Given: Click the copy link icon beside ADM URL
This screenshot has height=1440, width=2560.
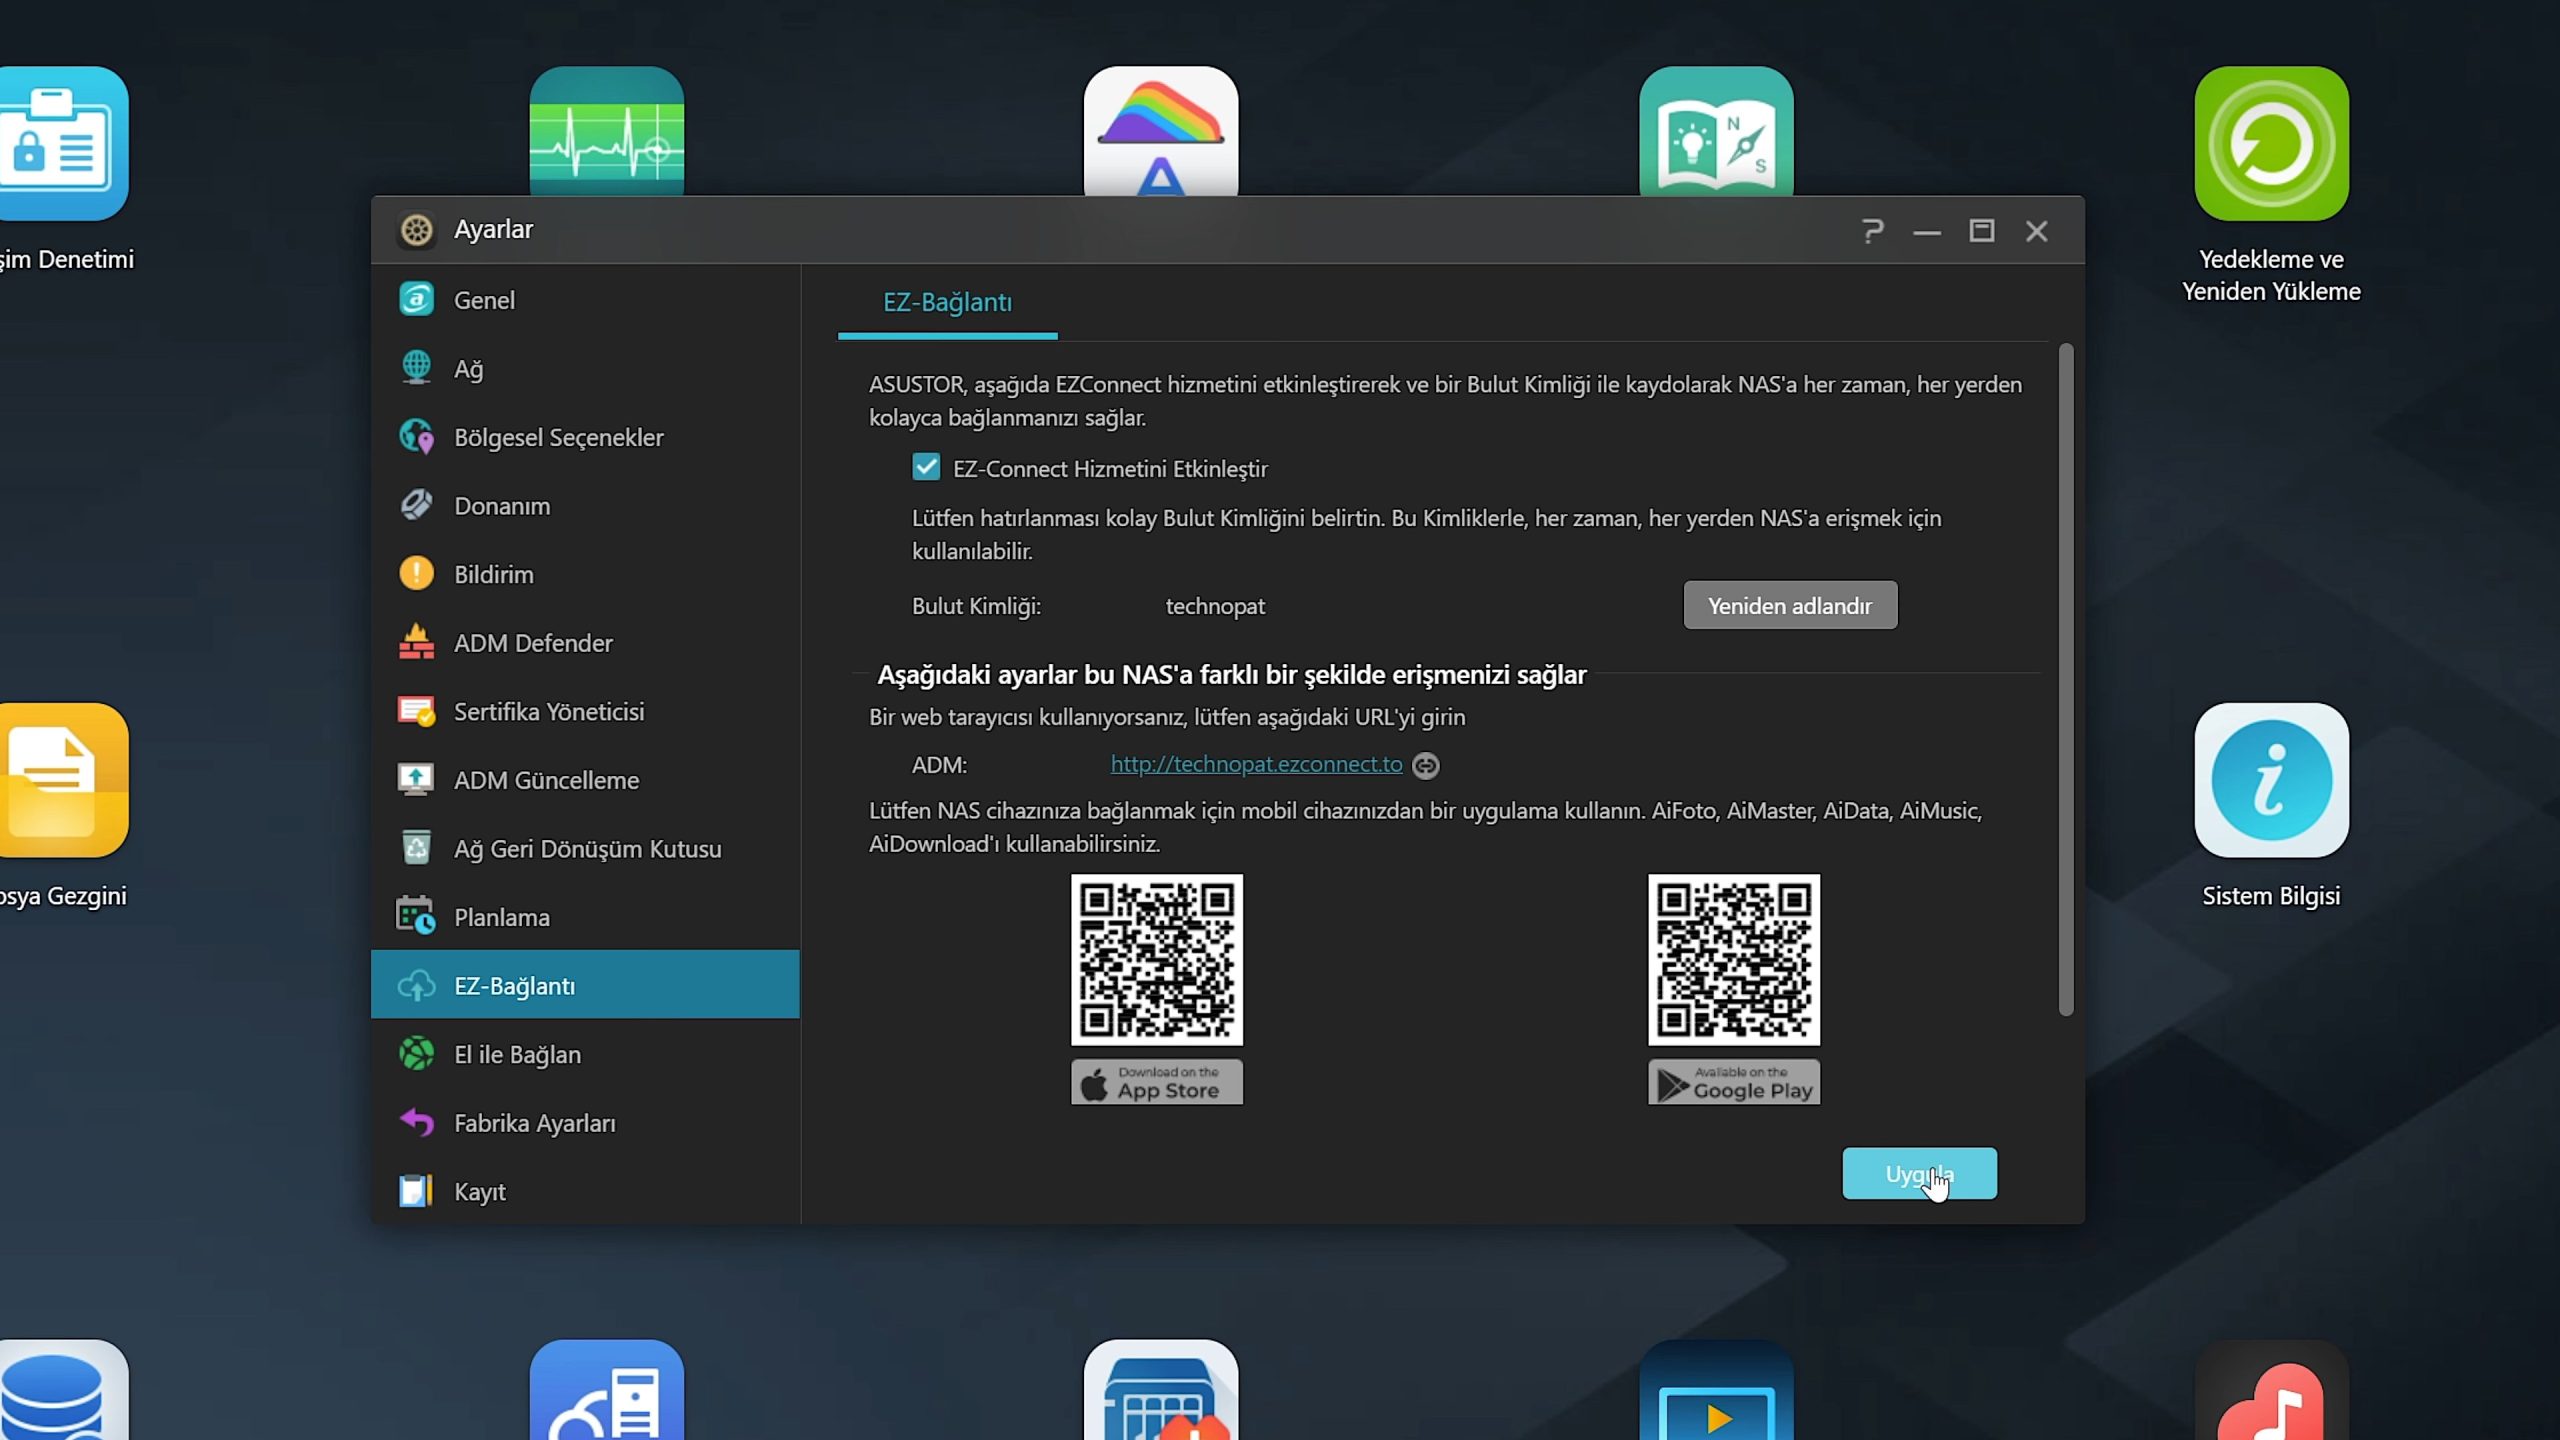Looking at the screenshot, I should coord(1425,765).
